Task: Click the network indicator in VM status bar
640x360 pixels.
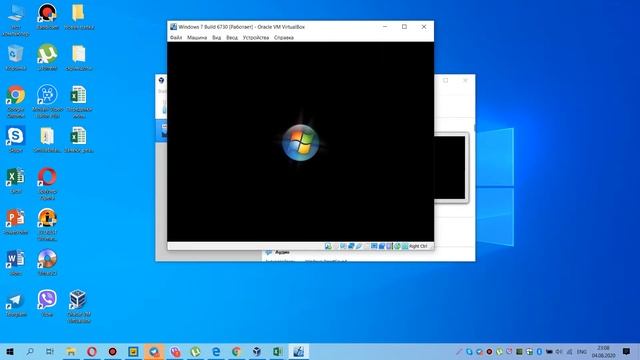Action: click(x=351, y=246)
